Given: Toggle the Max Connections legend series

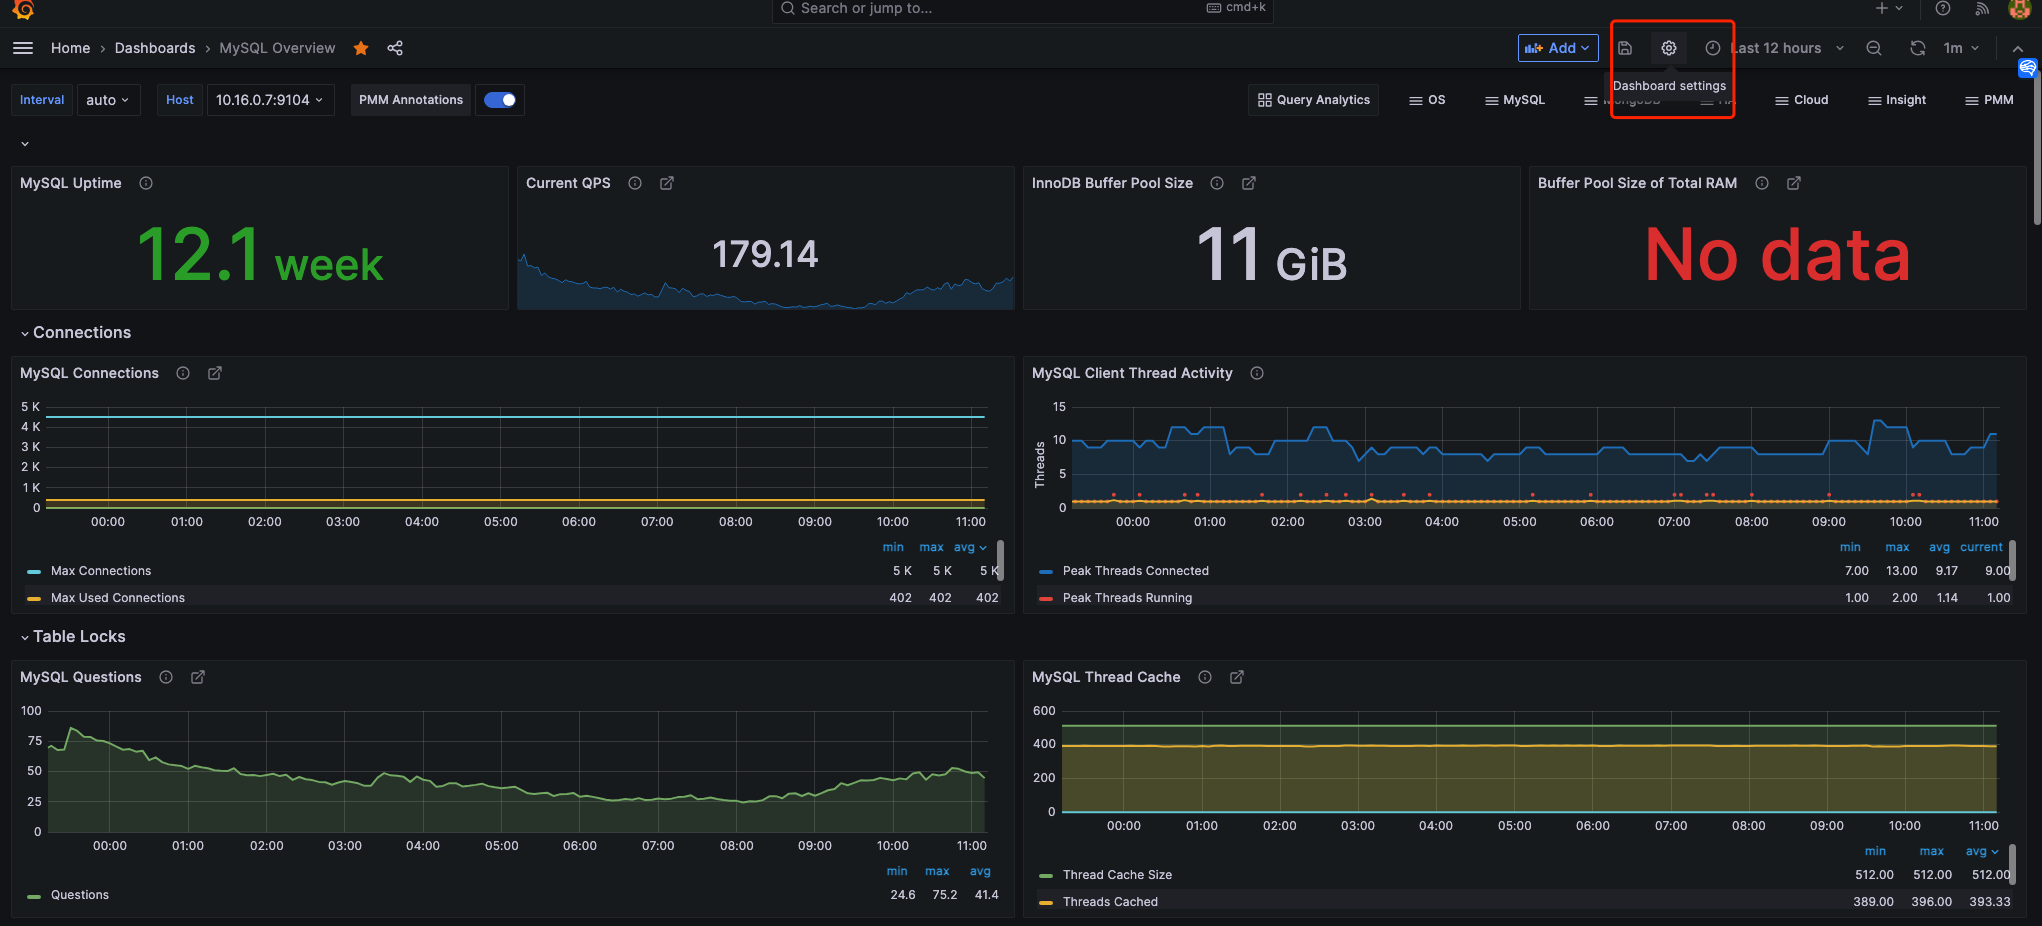Looking at the screenshot, I should (x=101, y=571).
